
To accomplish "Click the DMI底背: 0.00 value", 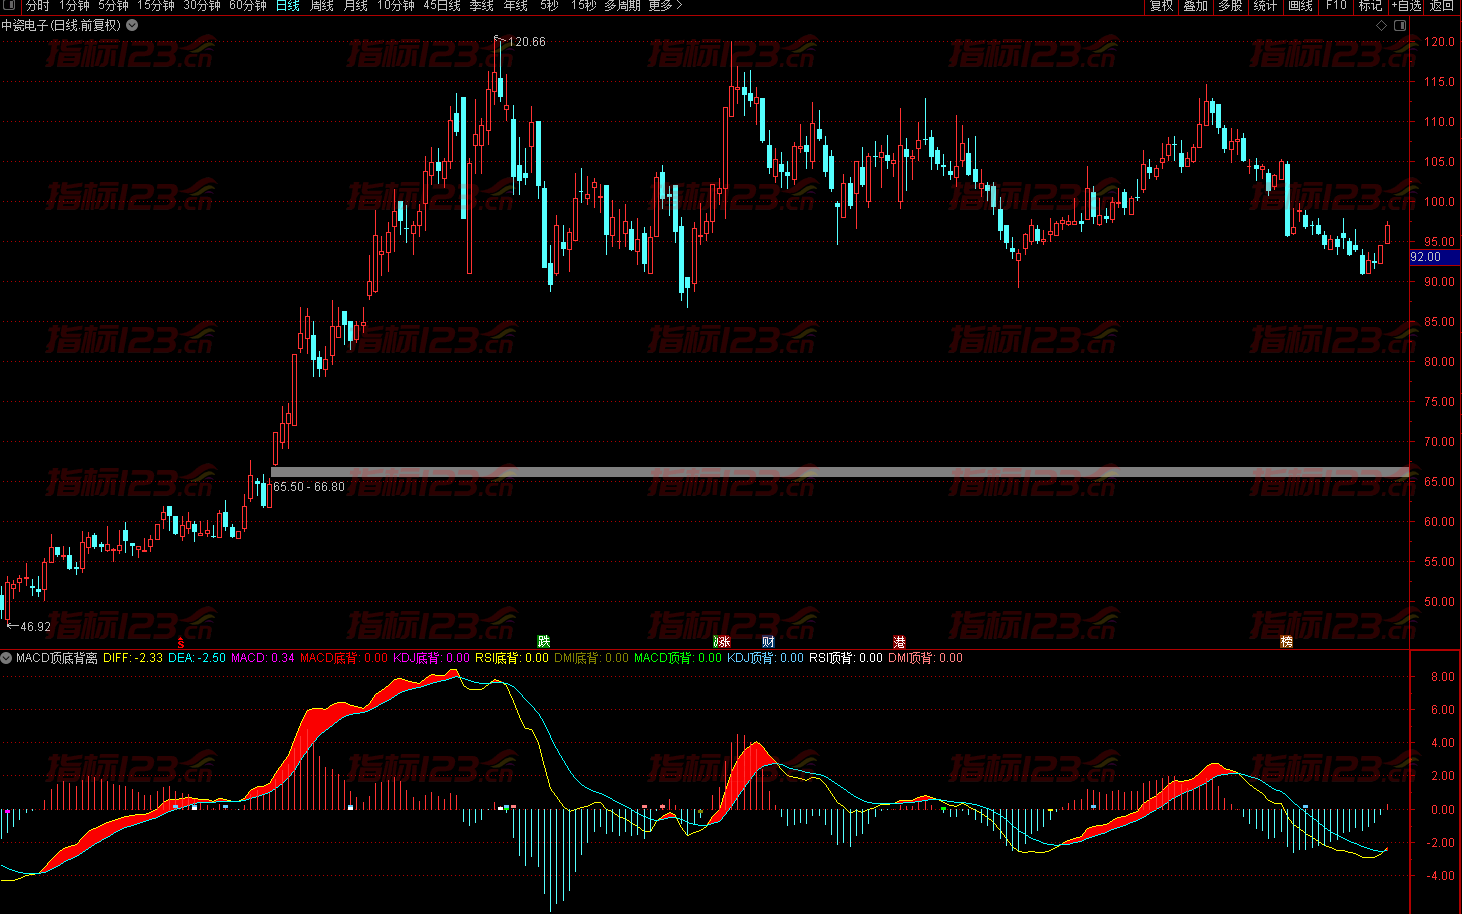I will click(x=592, y=658).
